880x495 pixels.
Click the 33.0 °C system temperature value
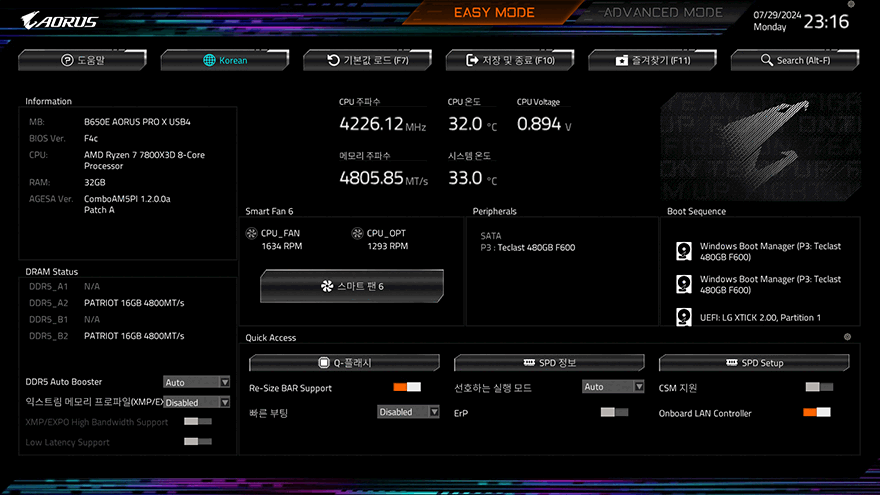[472, 178]
